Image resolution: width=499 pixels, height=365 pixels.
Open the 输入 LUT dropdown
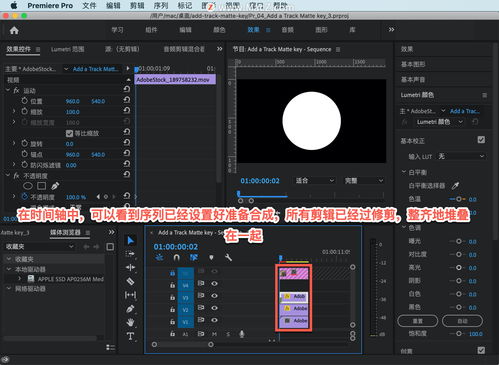click(461, 156)
